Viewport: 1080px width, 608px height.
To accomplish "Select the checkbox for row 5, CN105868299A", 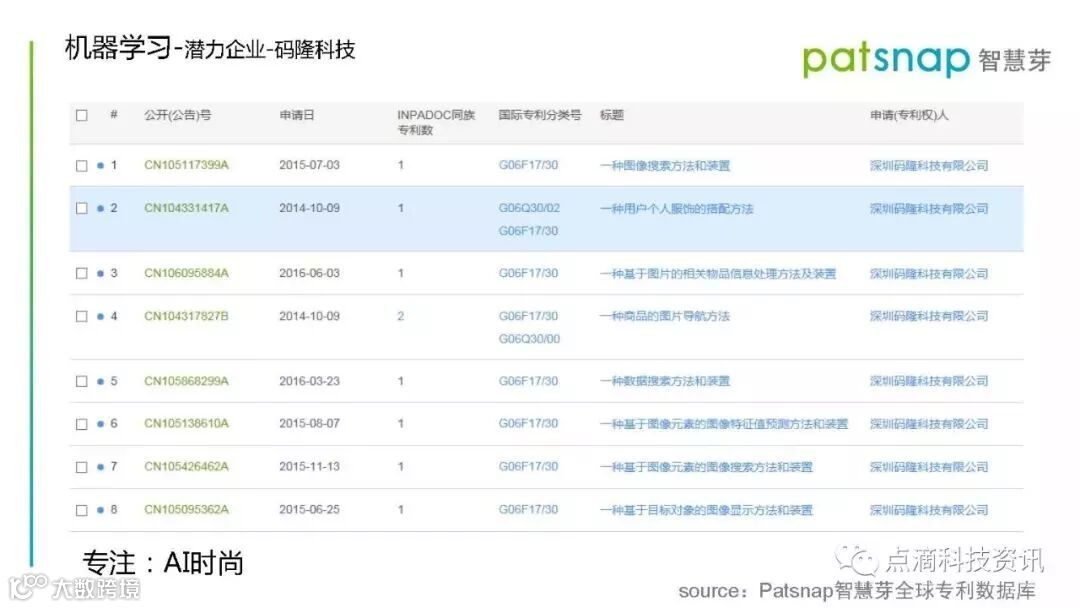I will coord(82,381).
